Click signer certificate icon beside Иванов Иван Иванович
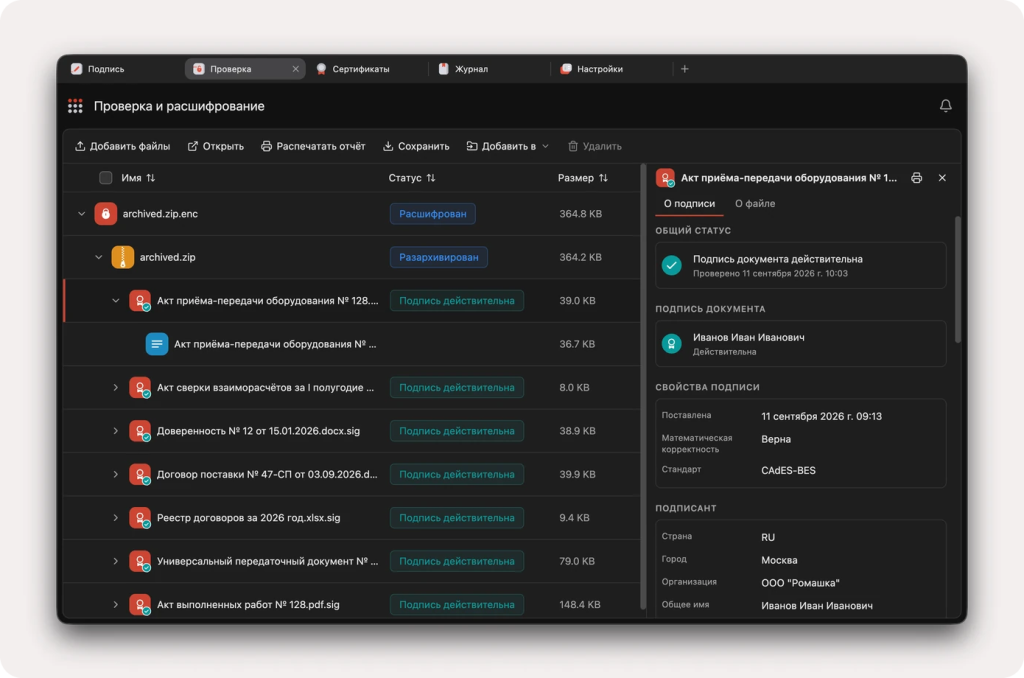Viewport: 1024px width, 678px height. [x=671, y=344]
